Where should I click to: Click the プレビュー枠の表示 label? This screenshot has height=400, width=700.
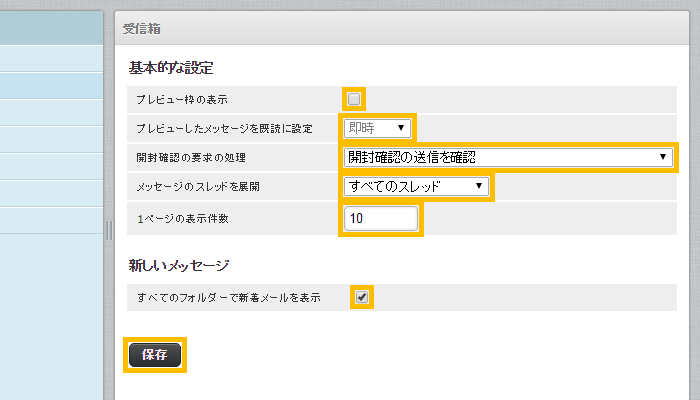(x=182, y=99)
